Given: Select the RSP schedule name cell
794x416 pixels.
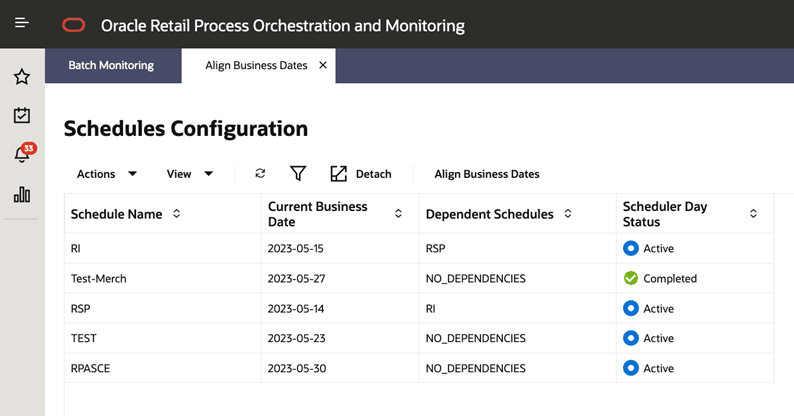Looking at the screenshot, I should click(163, 308).
